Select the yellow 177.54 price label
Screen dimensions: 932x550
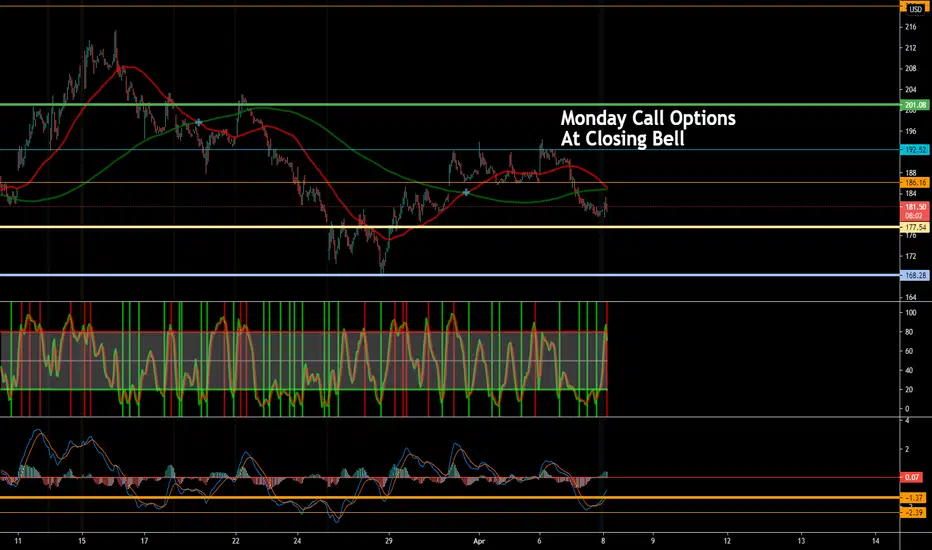click(x=915, y=227)
